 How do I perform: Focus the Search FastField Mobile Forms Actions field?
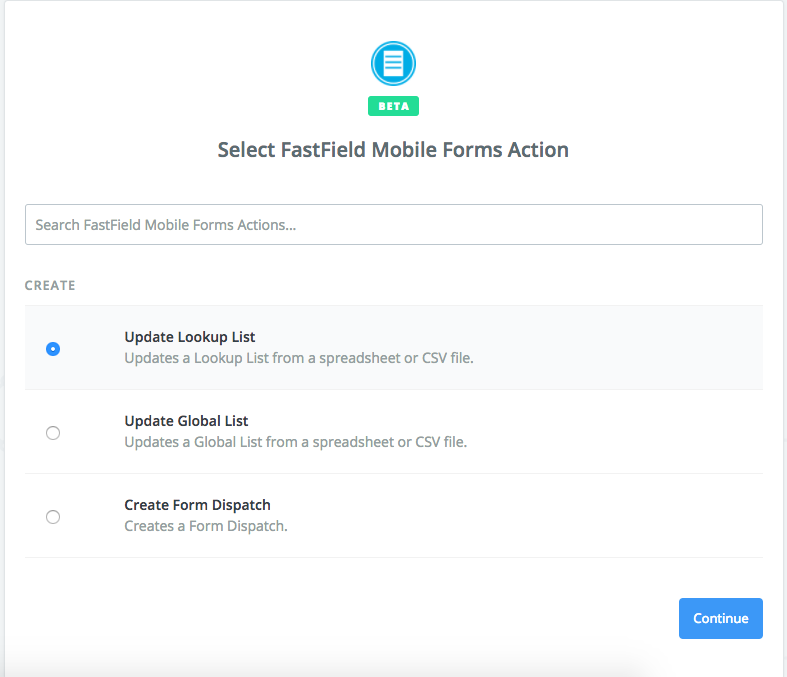coord(393,225)
